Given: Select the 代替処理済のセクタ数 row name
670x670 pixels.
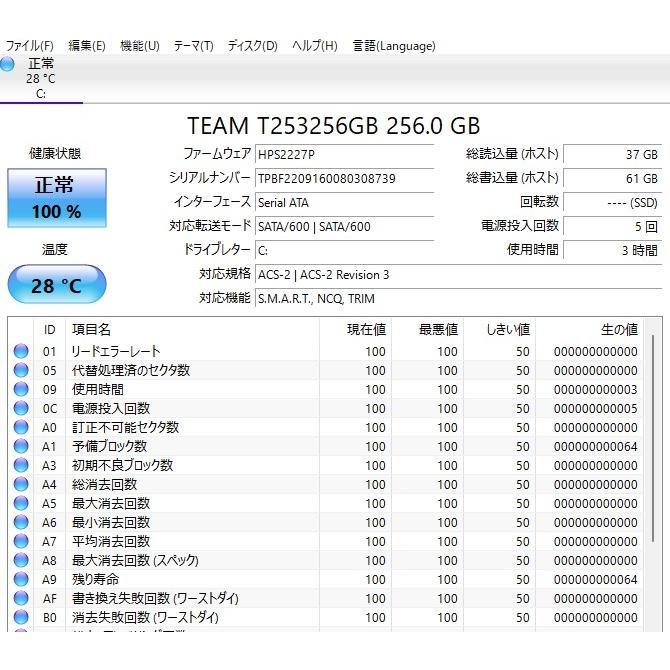Looking at the screenshot, I should pyautogui.click(x=131, y=370).
